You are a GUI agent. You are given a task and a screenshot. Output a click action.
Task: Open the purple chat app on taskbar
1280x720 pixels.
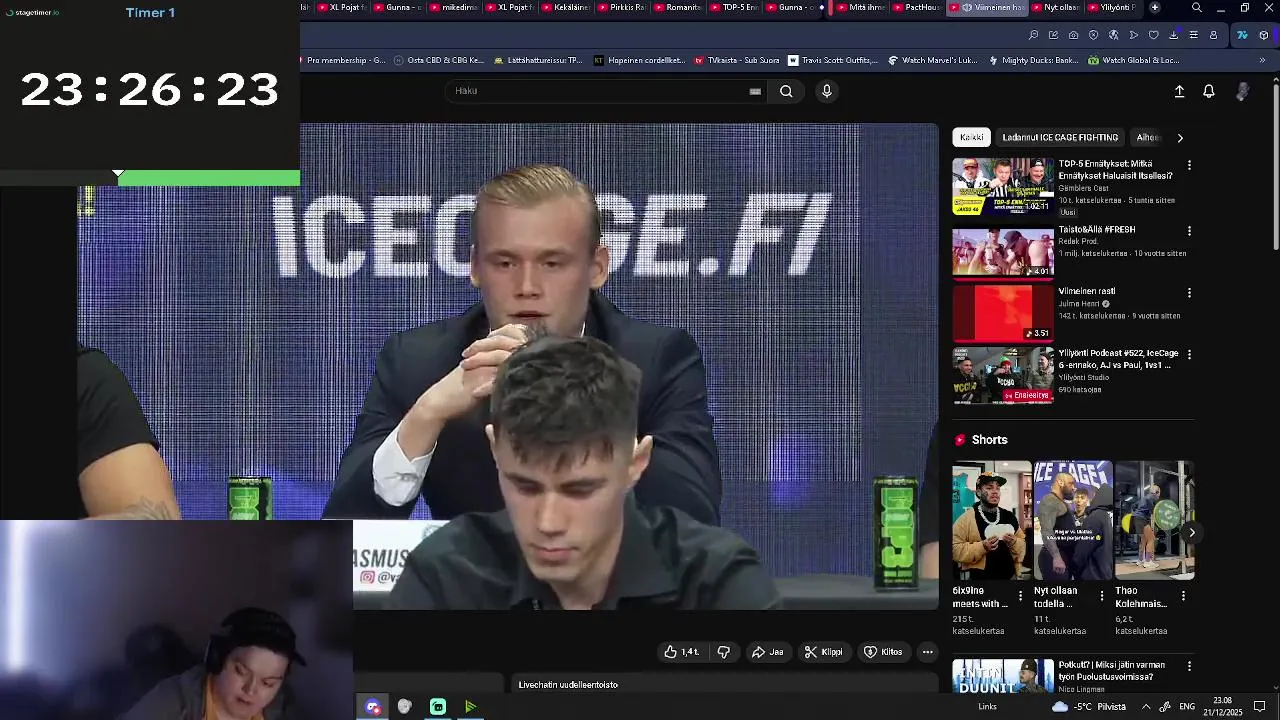tap(372, 707)
